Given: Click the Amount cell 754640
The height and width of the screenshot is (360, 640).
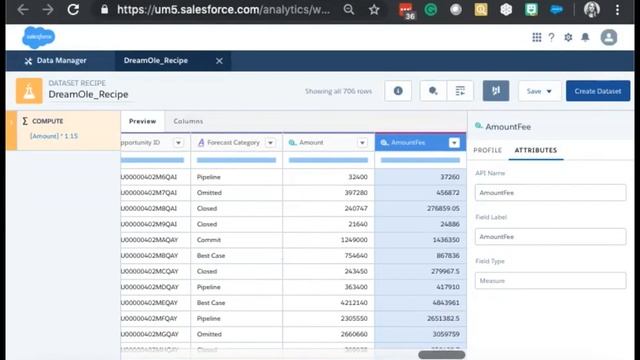Looking at the screenshot, I should pyautogui.click(x=328, y=256).
